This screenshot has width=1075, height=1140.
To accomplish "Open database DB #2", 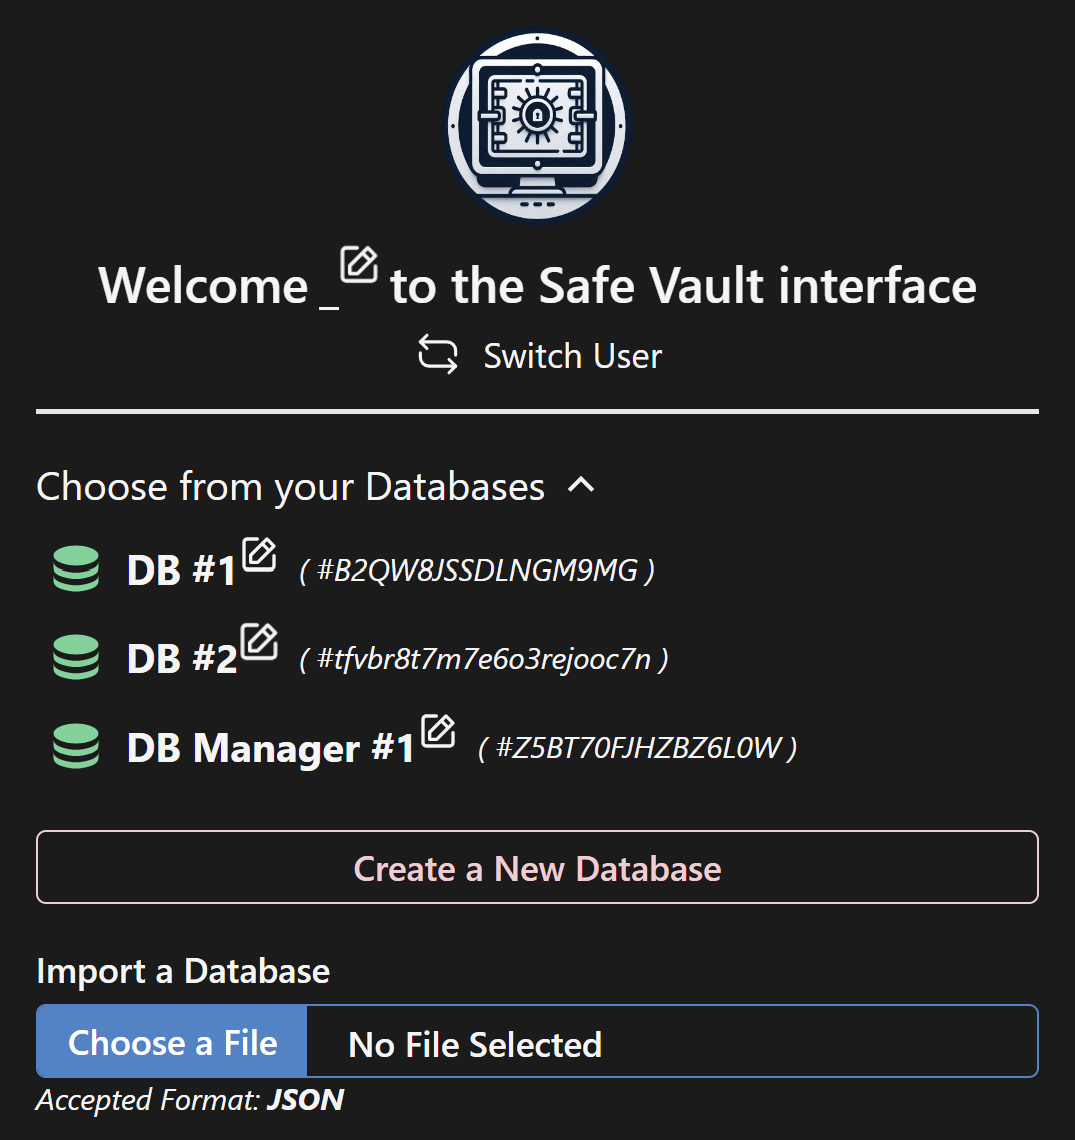I will [182, 659].
